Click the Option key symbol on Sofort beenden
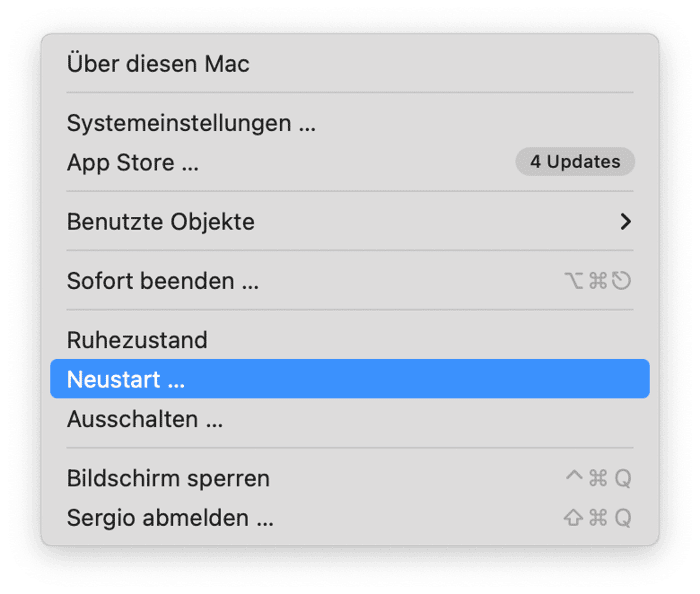The width and height of the screenshot is (700, 594). (x=574, y=281)
